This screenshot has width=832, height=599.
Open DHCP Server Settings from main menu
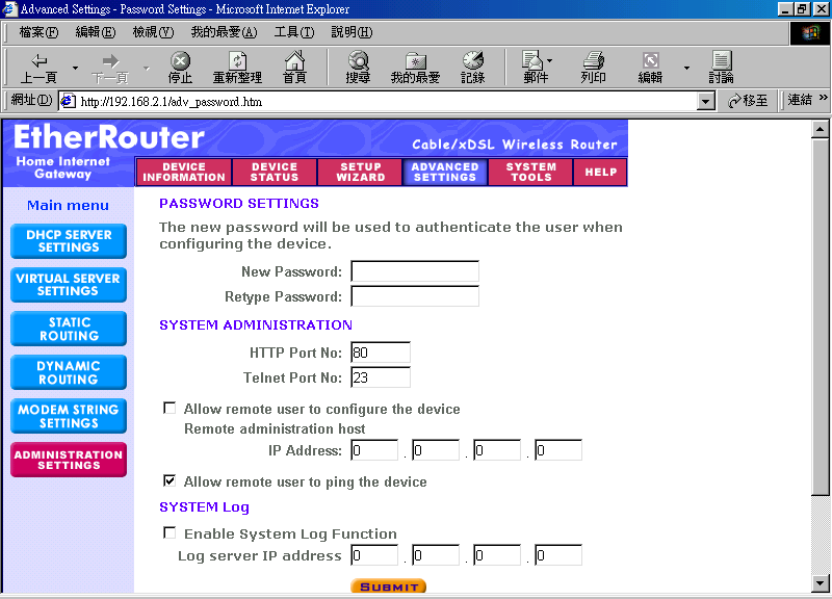pos(68,241)
